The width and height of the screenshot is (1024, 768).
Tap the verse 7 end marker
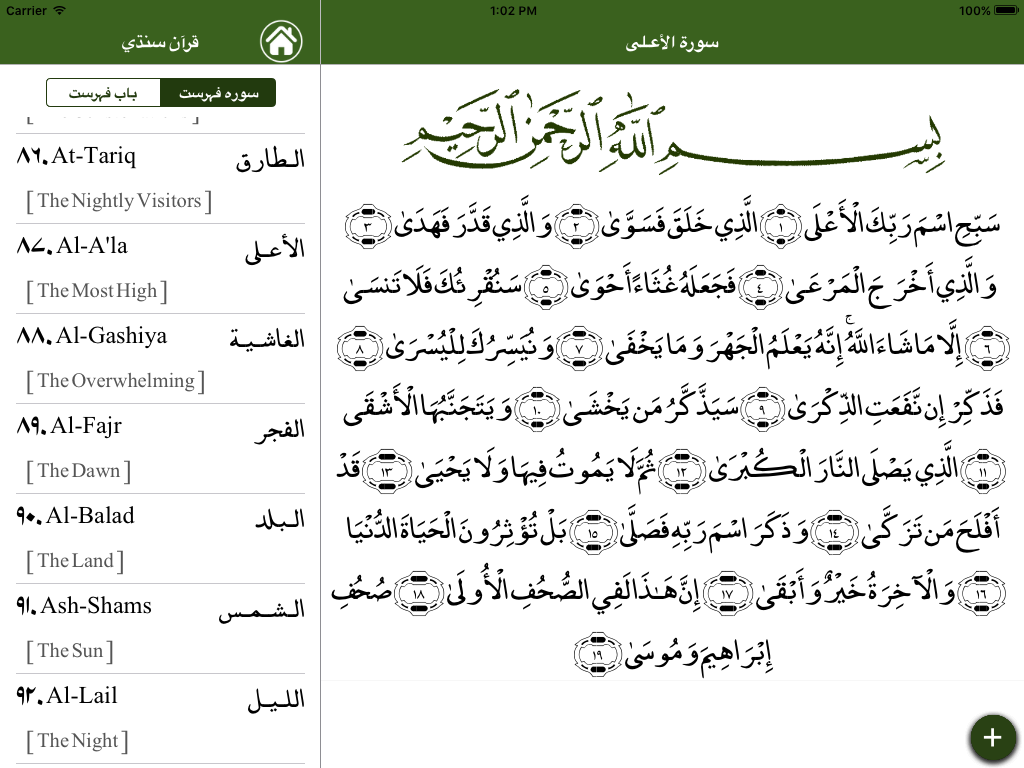point(579,347)
